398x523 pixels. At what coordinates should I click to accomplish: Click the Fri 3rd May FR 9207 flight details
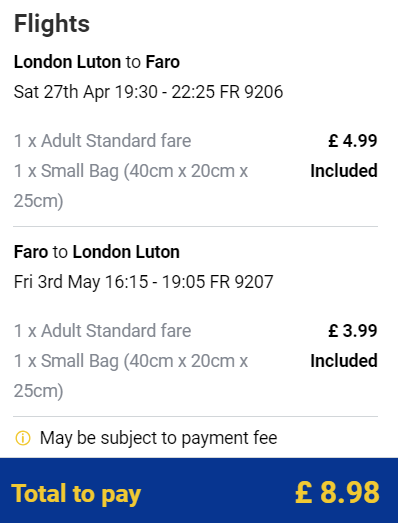tap(143, 282)
